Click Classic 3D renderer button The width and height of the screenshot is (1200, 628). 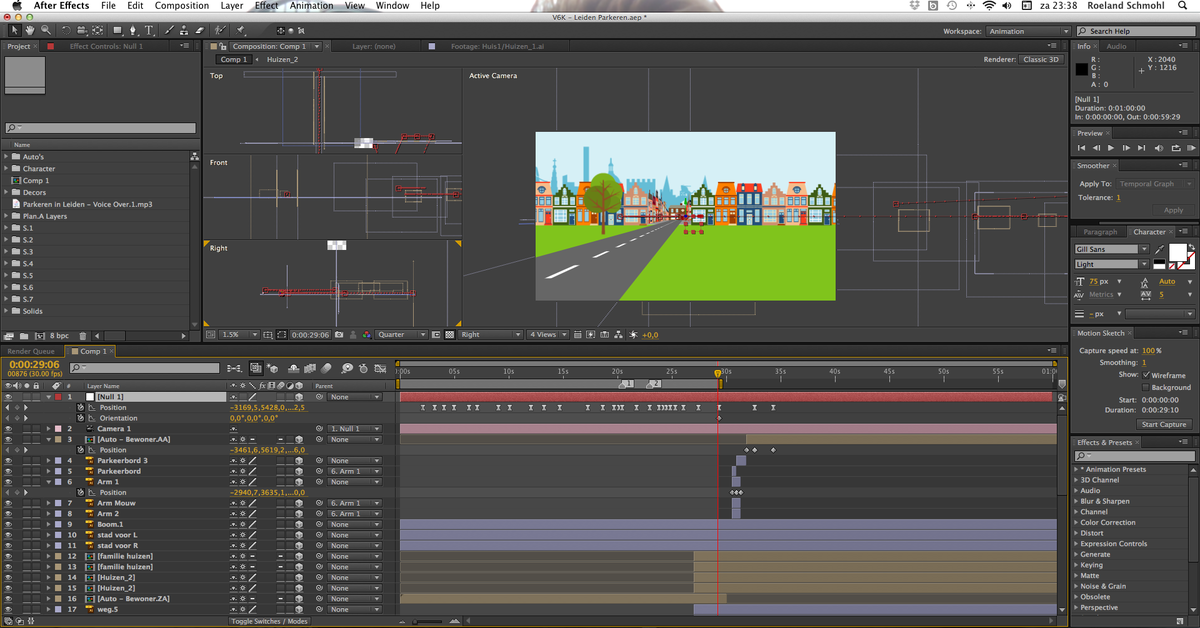(1040, 59)
